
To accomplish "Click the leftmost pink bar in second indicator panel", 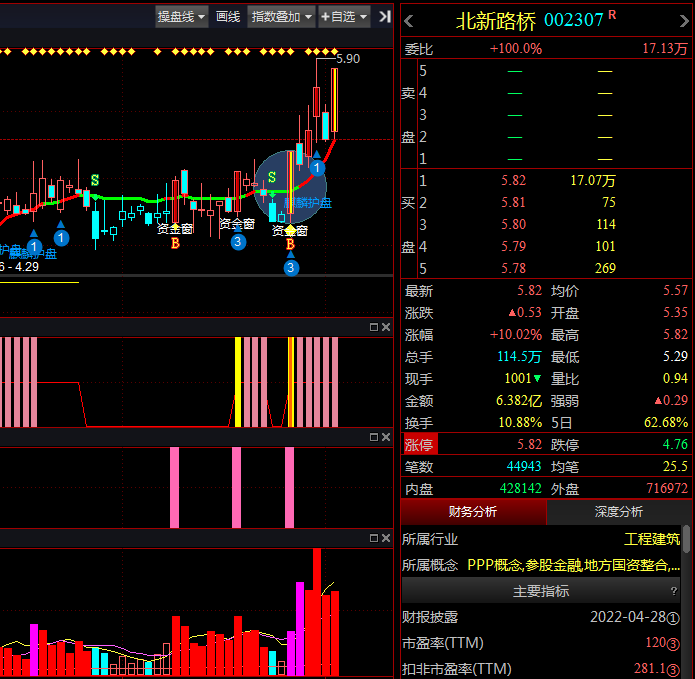I will 175,488.
